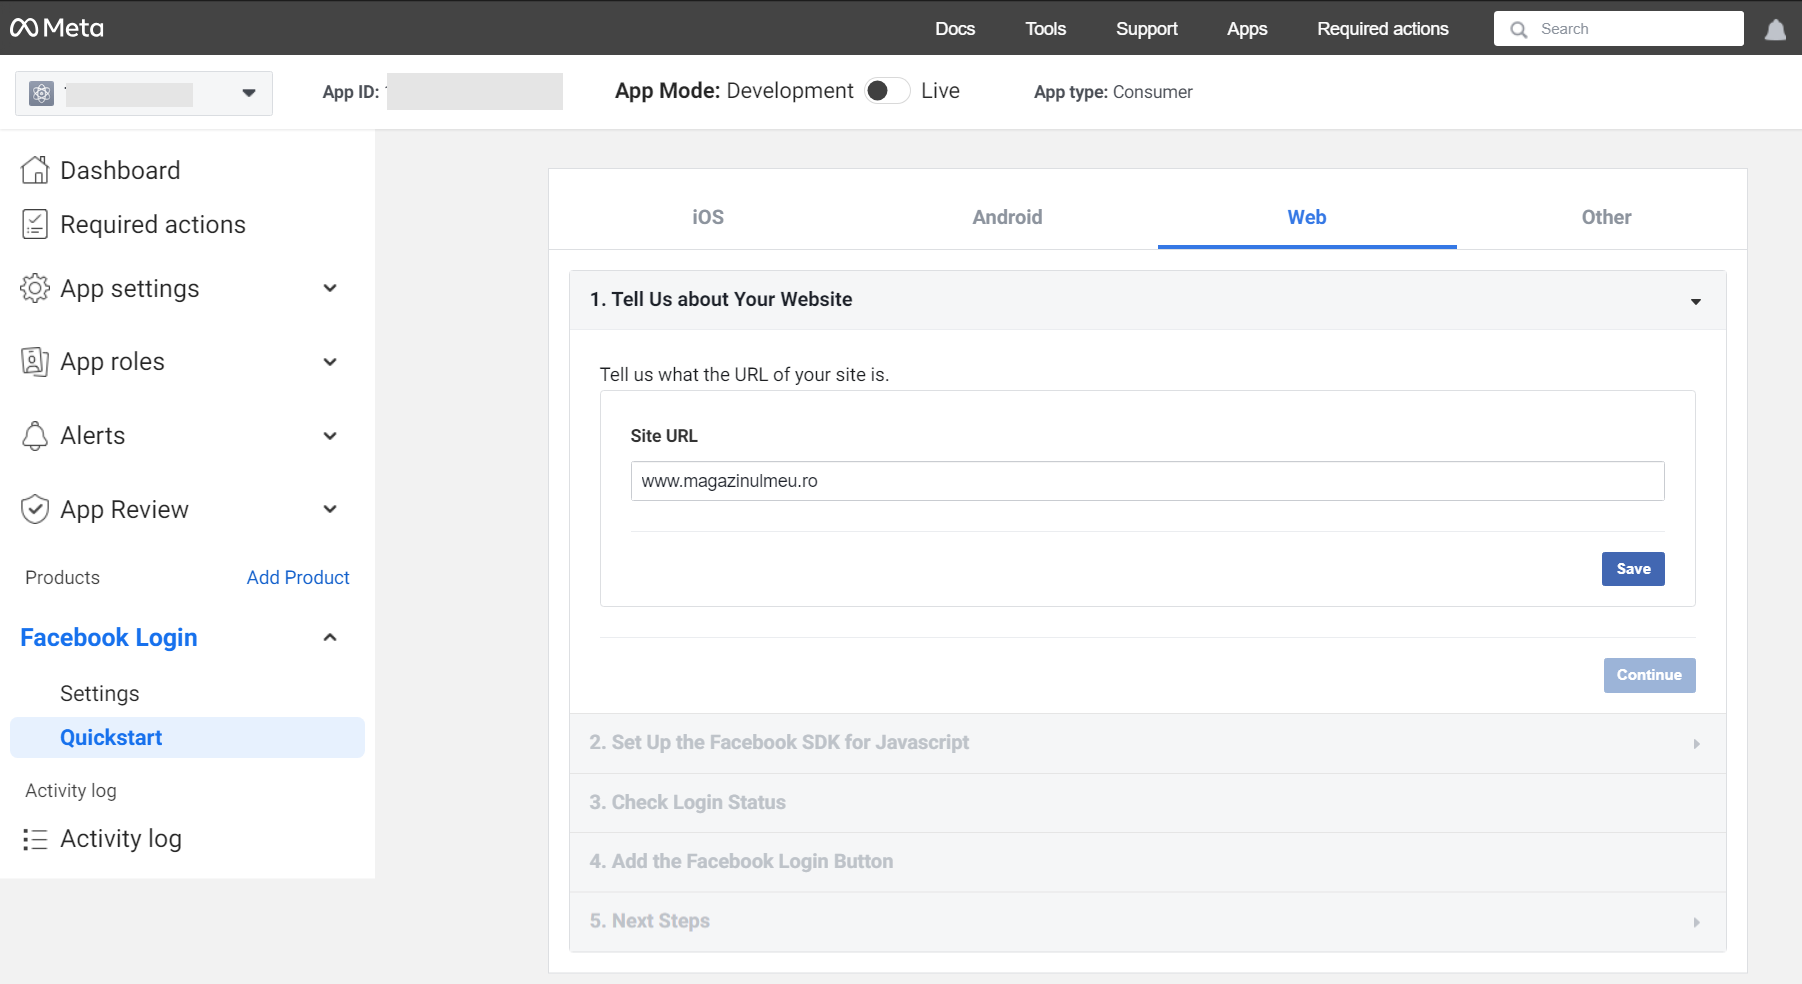
Task: Collapse the Facebook Login section
Action: [x=329, y=637]
